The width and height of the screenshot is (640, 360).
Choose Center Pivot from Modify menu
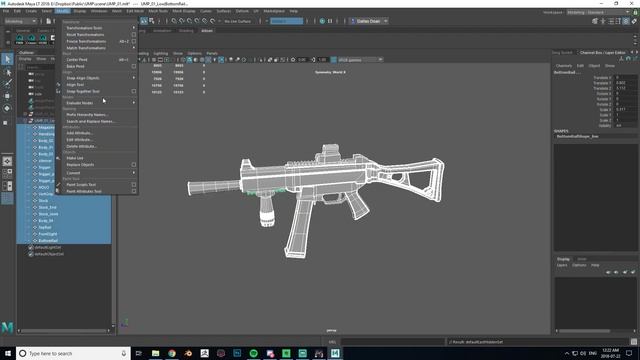(x=77, y=60)
